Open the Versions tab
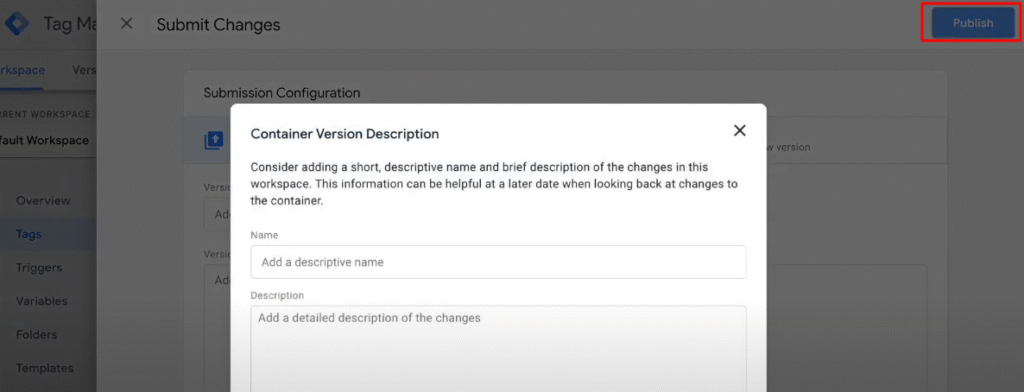1024x392 pixels. (x=84, y=70)
